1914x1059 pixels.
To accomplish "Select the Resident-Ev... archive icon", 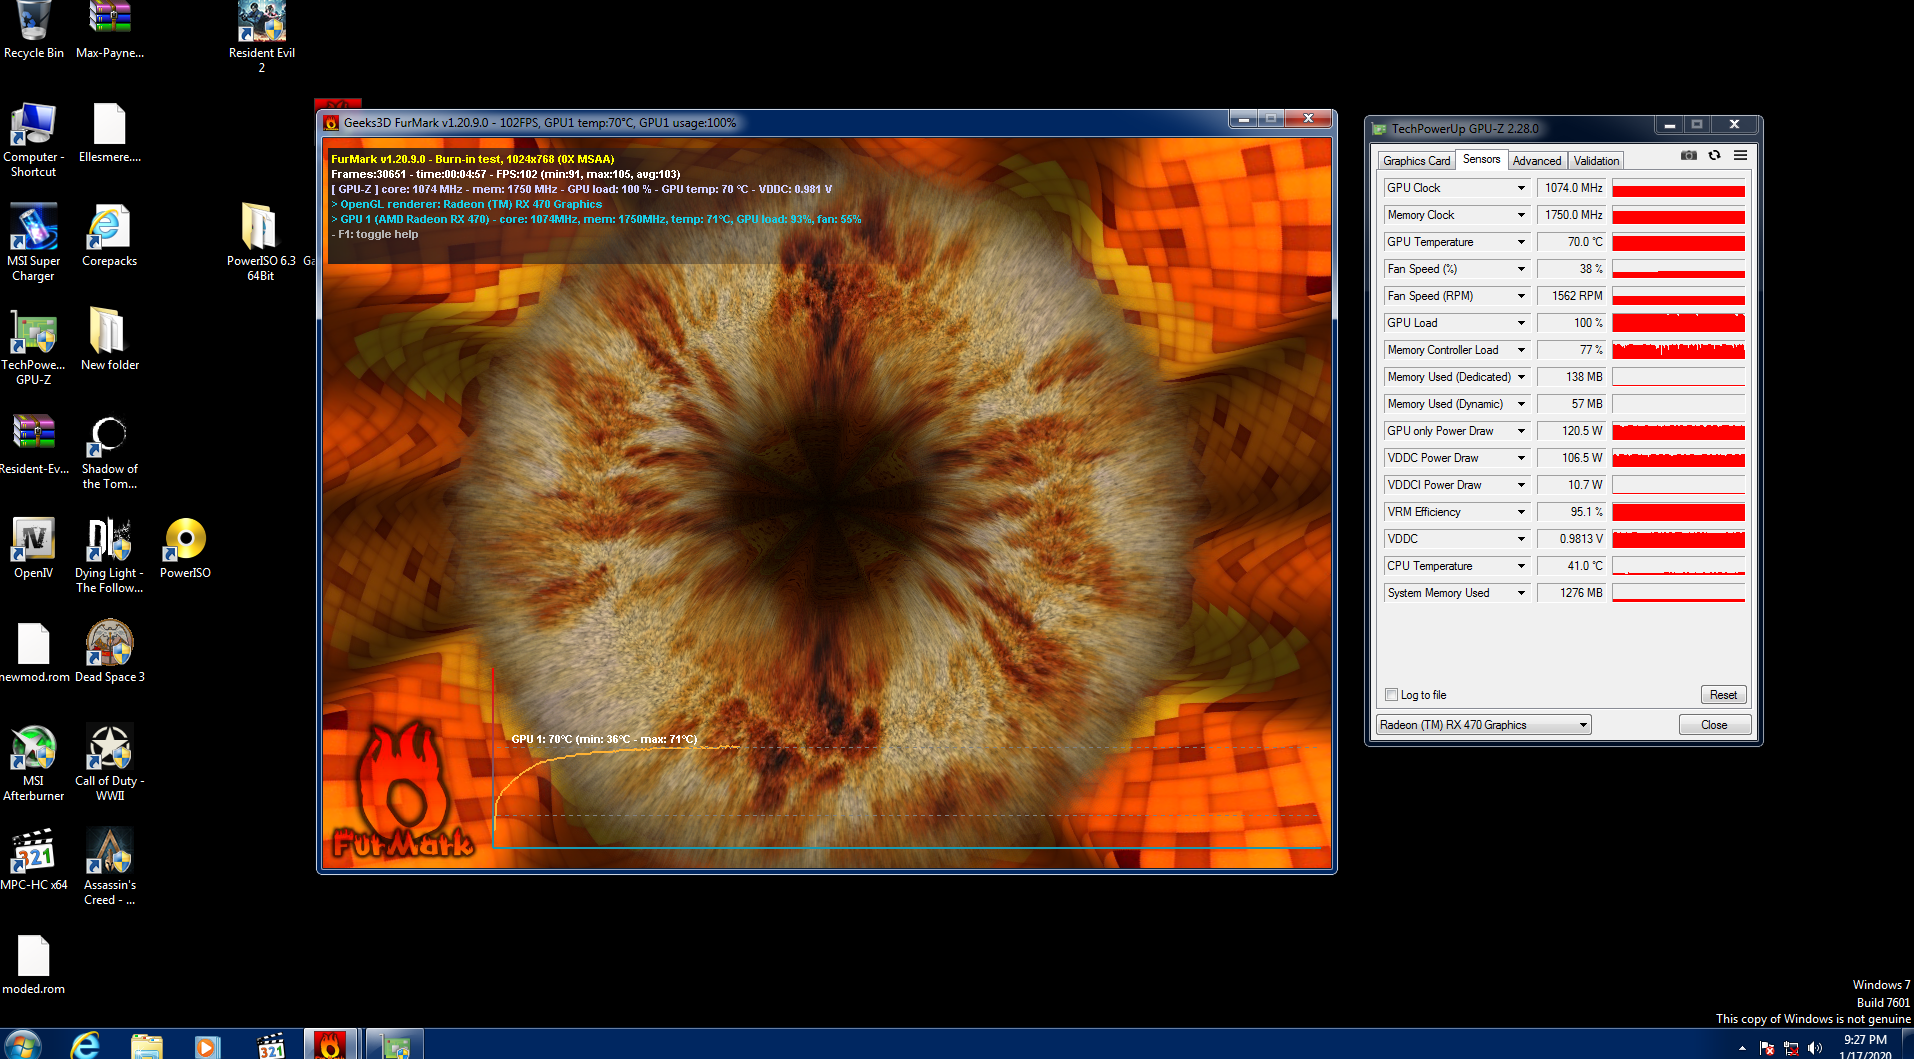I will (33, 444).
